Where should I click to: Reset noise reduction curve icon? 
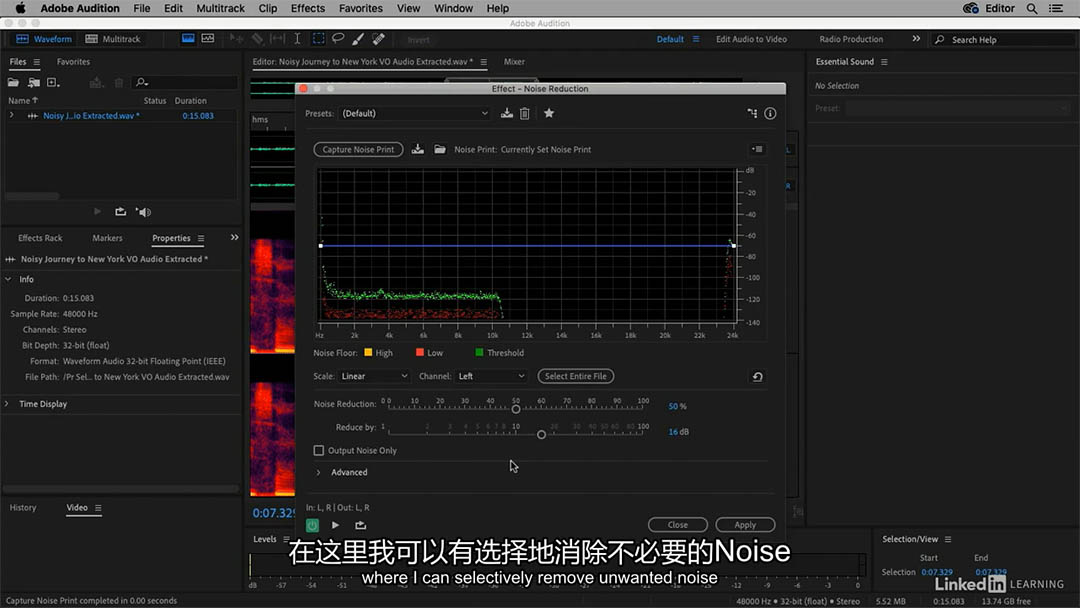[757, 377]
